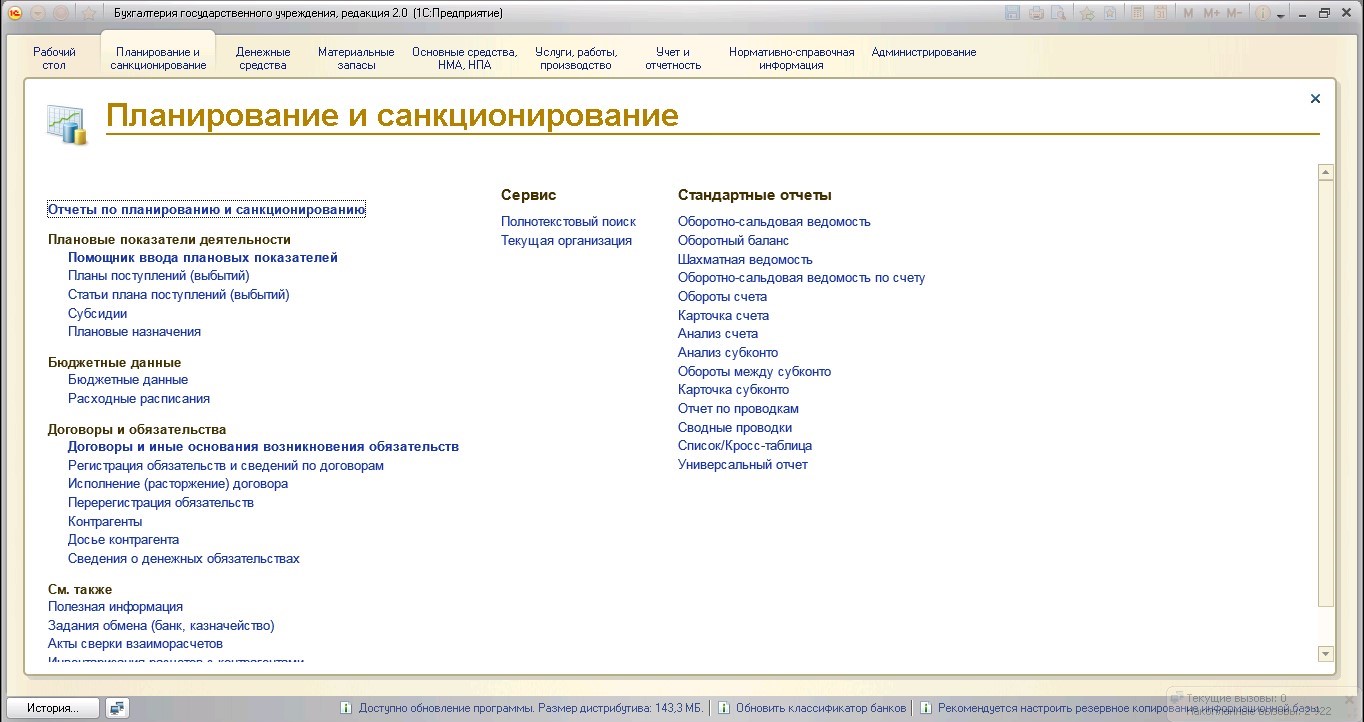This screenshot has width=1364, height=722.
Task: Launch Полнотекстовый поиск service
Action: point(568,221)
